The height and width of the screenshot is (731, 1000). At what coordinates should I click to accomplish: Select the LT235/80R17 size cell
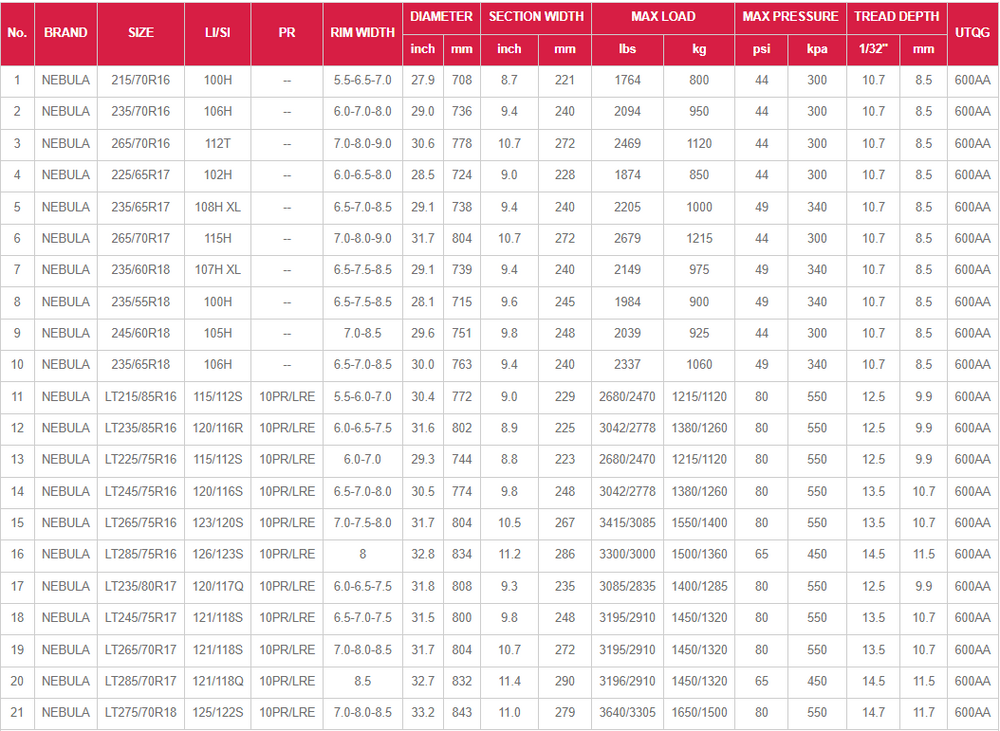[141, 586]
